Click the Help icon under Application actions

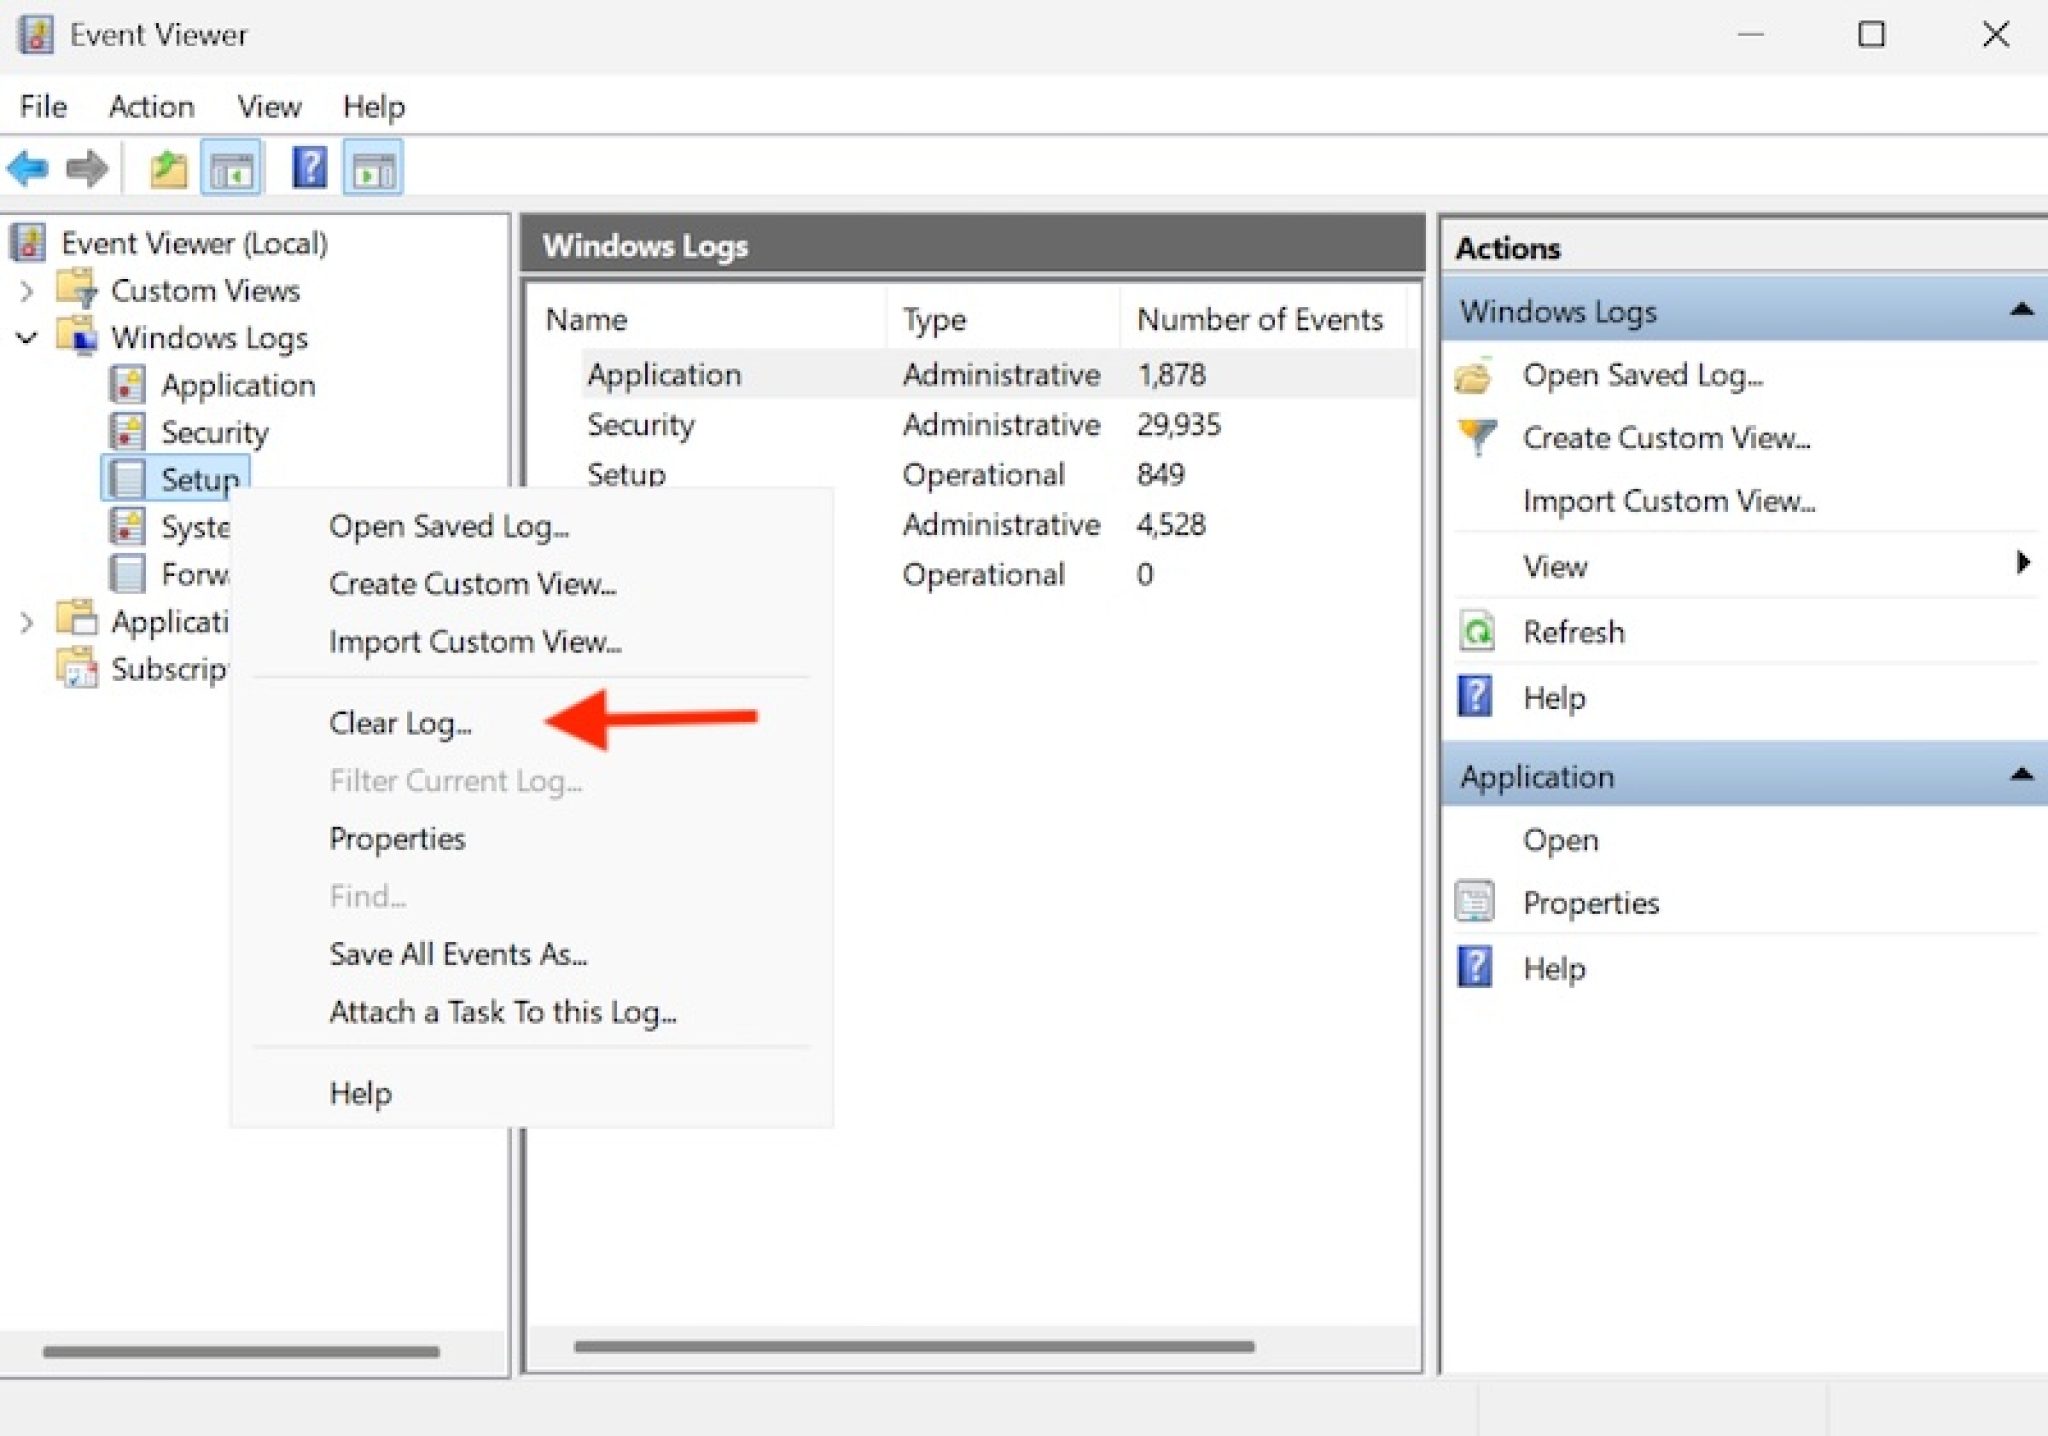click(1475, 967)
